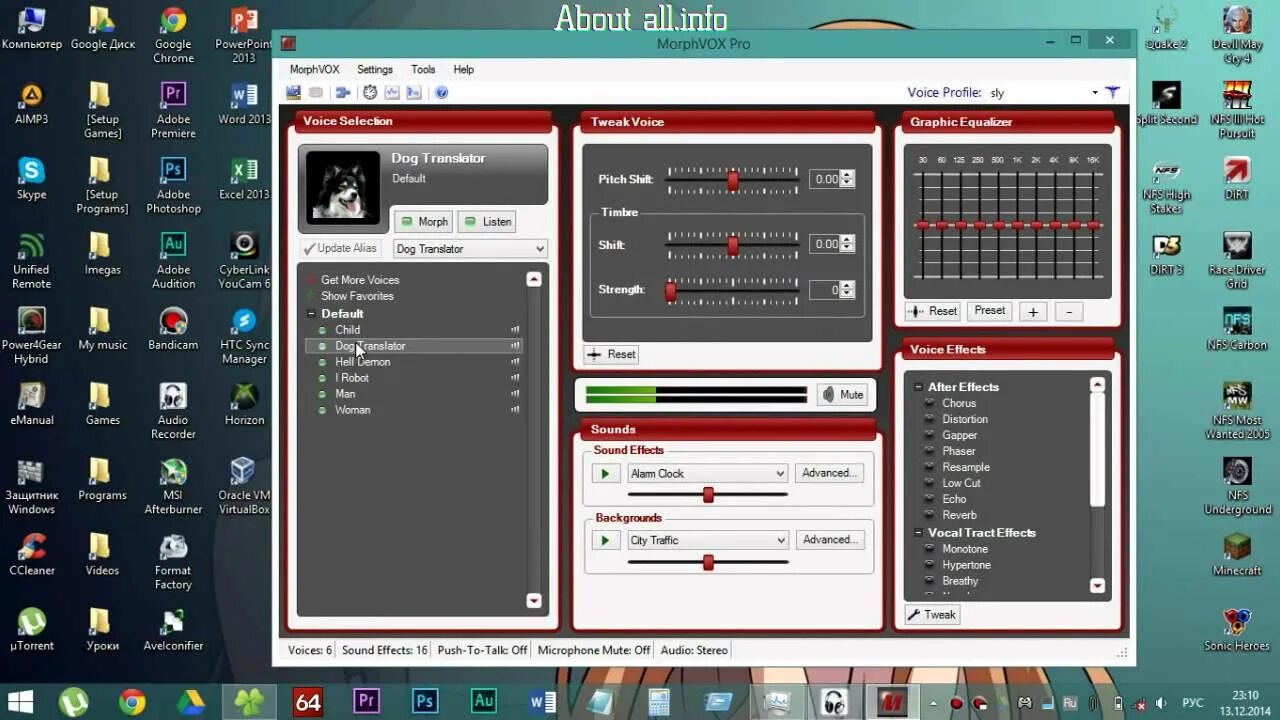Click the MorphVOX taskbar icon
1280x720 pixels.
(x=892, y=701)
